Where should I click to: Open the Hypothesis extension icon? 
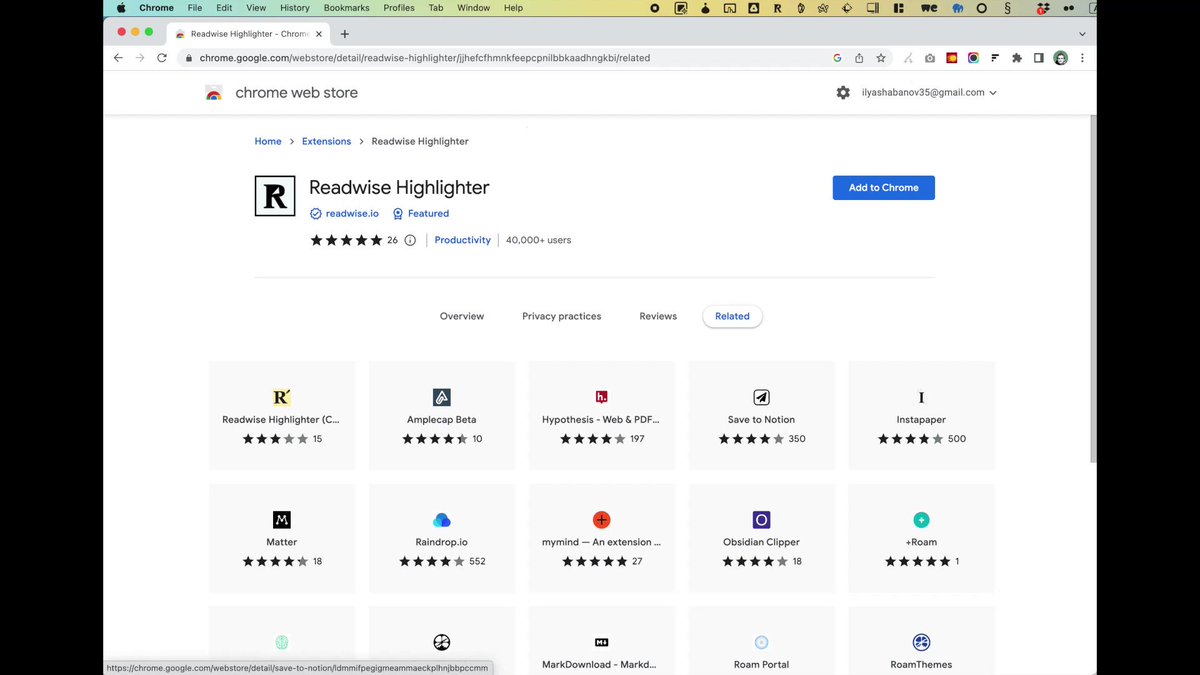pos(601,397)
